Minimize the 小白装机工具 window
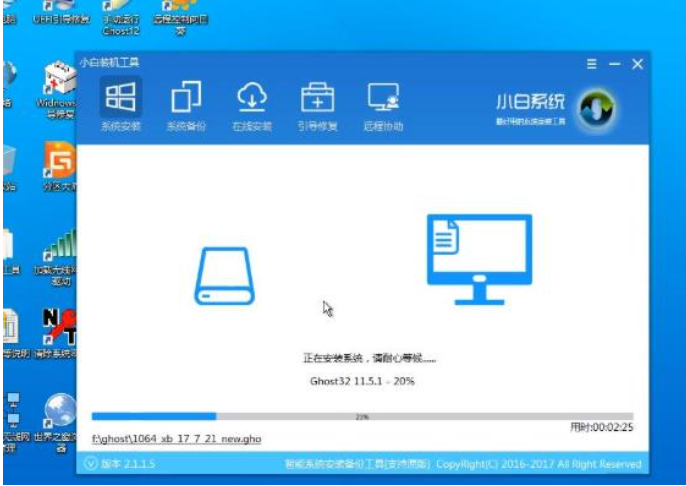 click(x=614, y=64)
